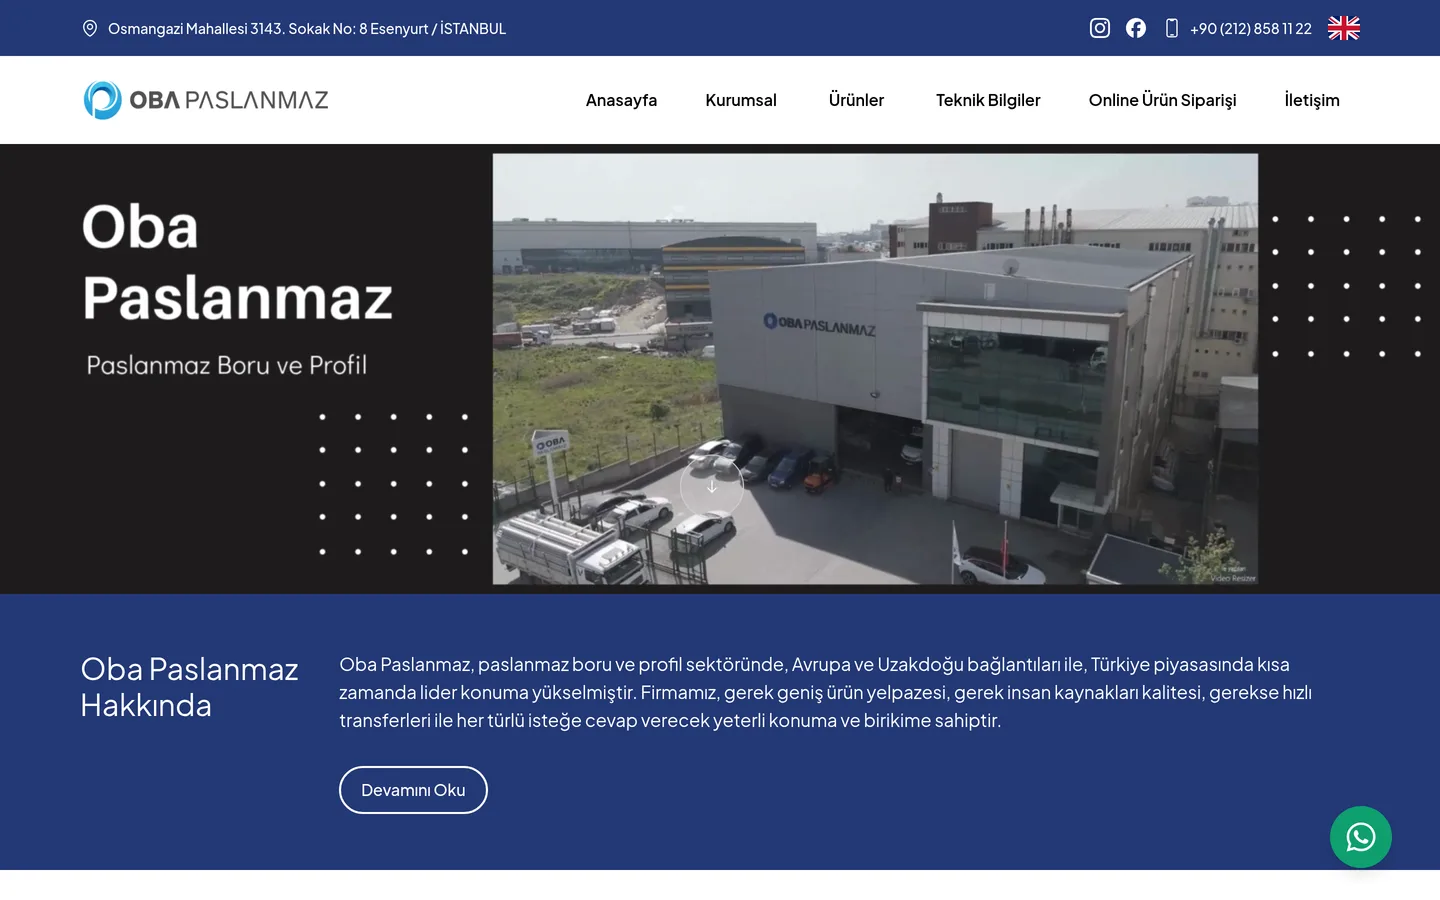Click the mobile phone icon in top bar
Image resolution: width=1440 pixels, height=900 pixels.
(x=1172, y=28)
